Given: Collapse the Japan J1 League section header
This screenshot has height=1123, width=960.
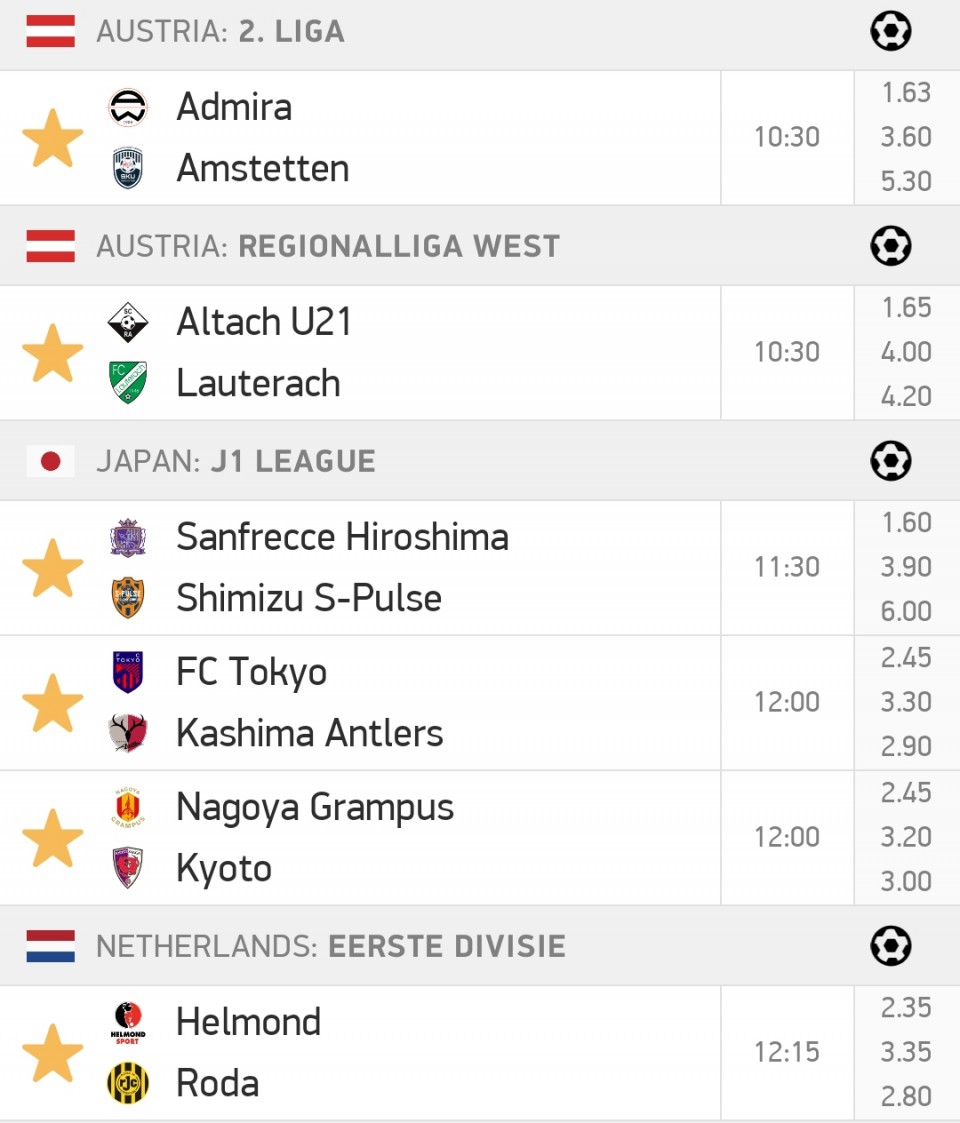Looking at the screenshot, I should (x=480, y=461).
